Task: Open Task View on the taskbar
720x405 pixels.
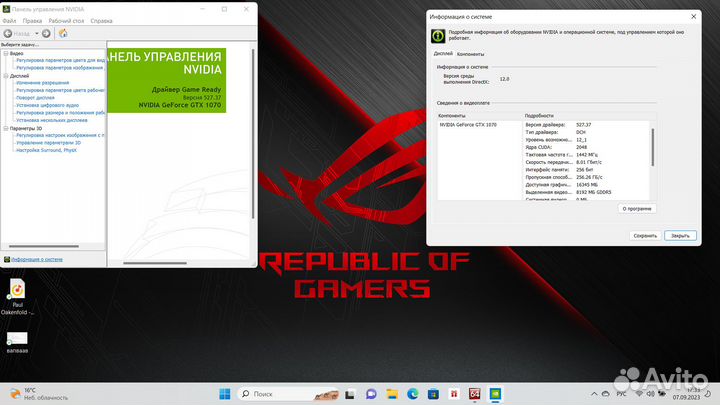Action: click(x=350, y=394)
